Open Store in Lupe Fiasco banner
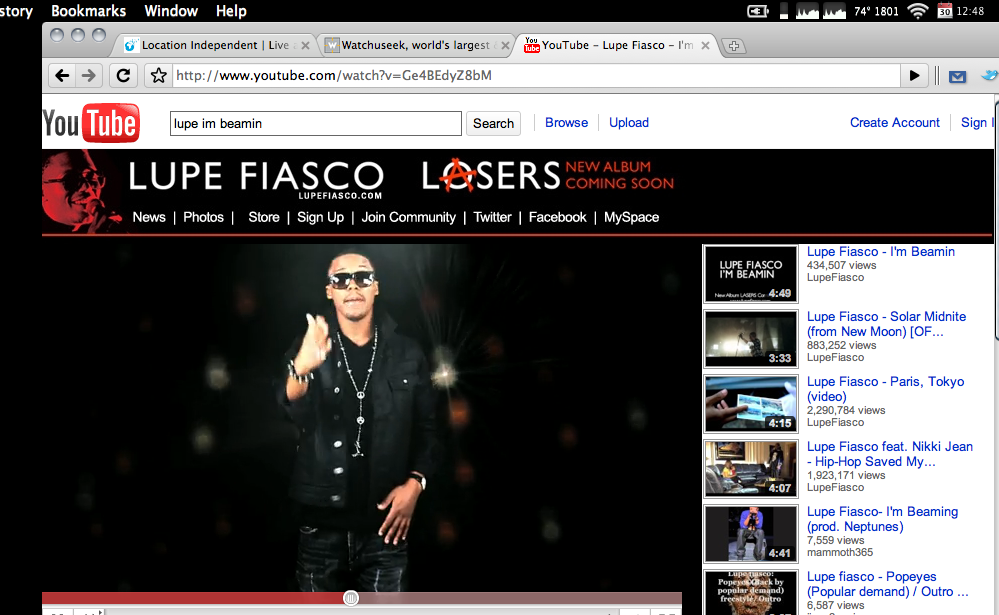The width and height of the screenshot is (999, 615). pyautogui.click(x=264, y=217)
